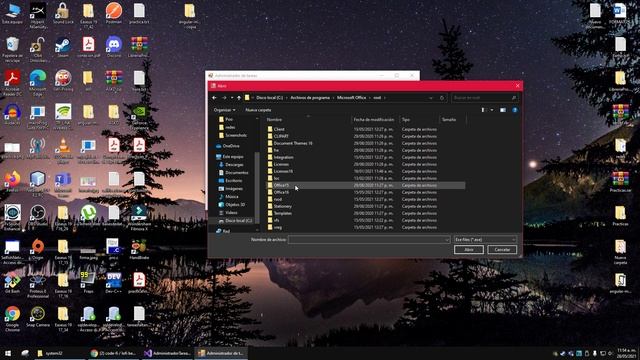Sort by Fecha de modificación column

tap(374, 120)
